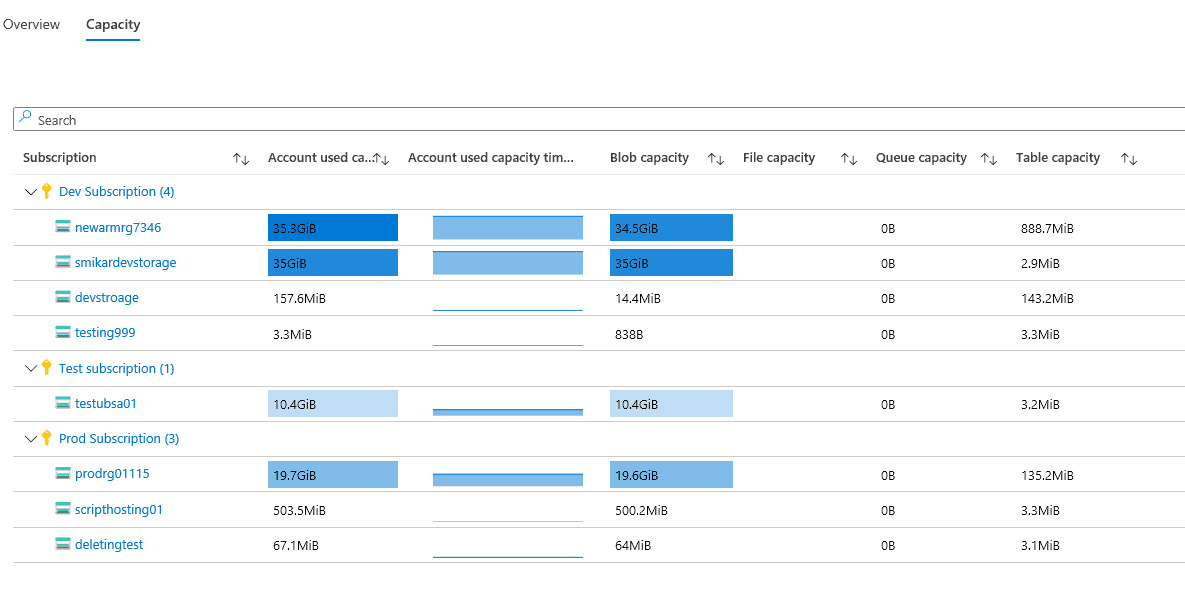Sort the Queue capacity column
The image size is (1185, 591).
(989, 158)
